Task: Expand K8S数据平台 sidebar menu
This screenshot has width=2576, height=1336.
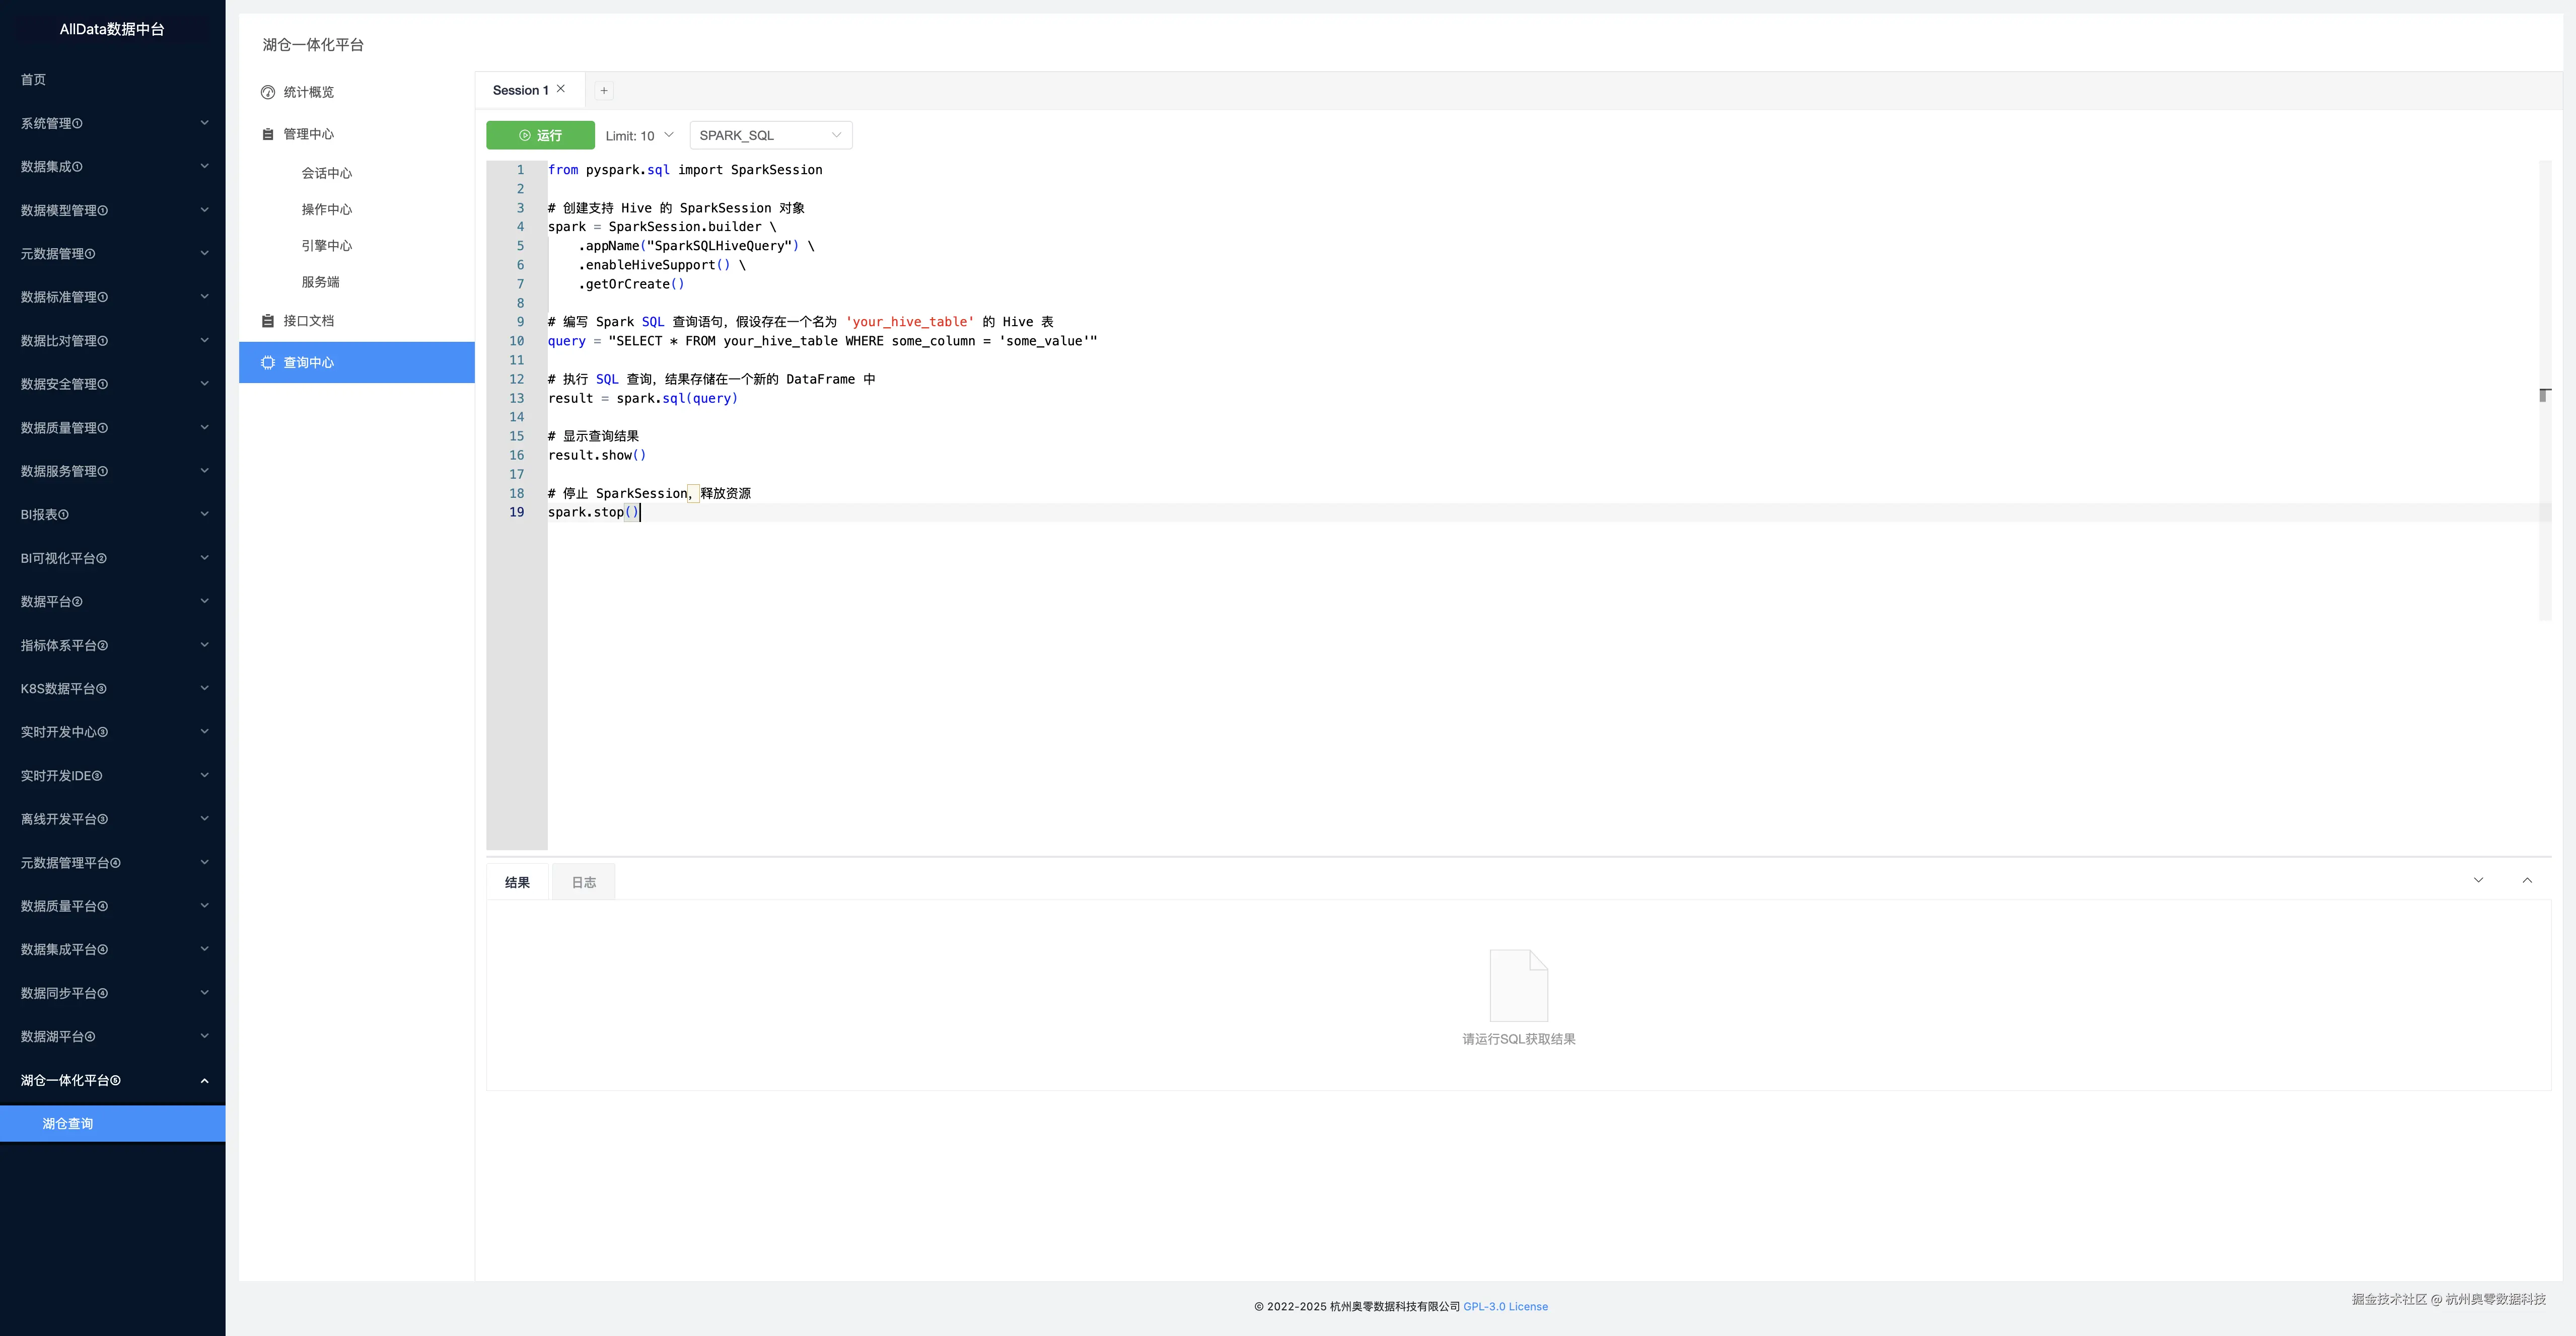Action: pos(112,688)
